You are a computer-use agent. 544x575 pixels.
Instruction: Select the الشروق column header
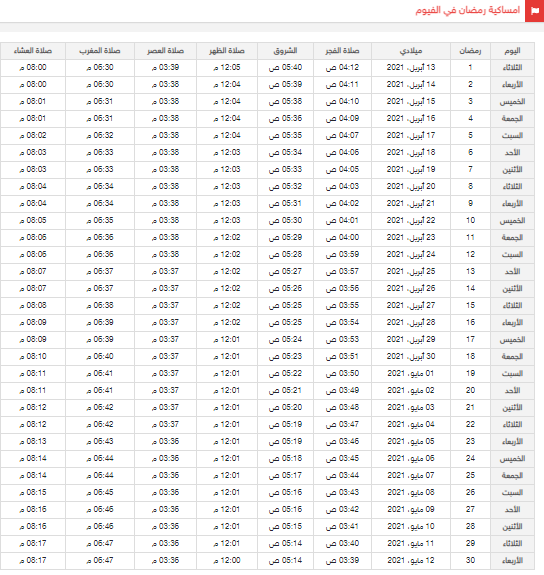(285, 51)
